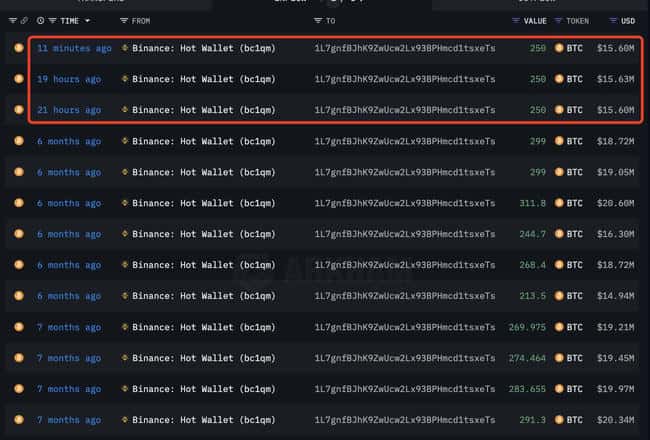Screen dimensions: 650x440
Task: Click the VALUE column filter icon
Action: (x=517, y=20)
